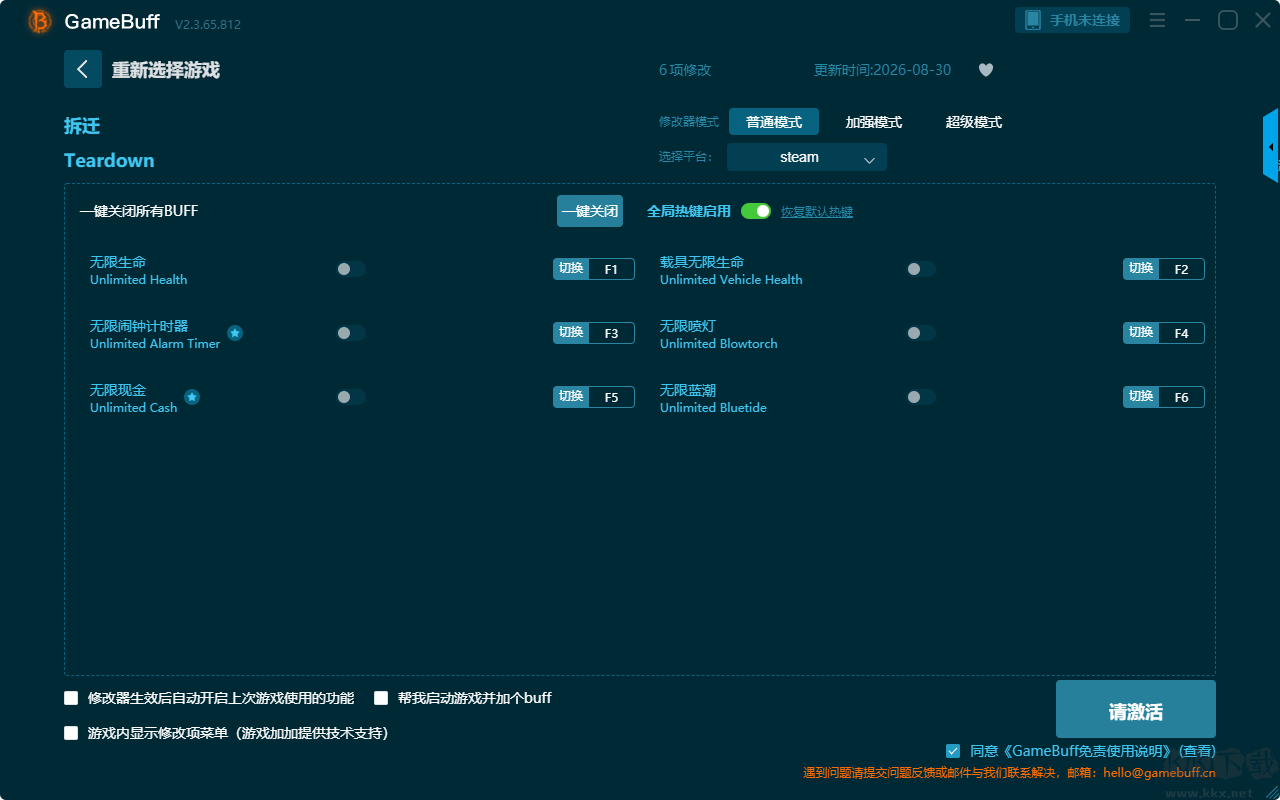Image resolution: width=1280 pixels, height=800 pixels.
Task: Click the Unlimited Cash label
Action: (133, 408)
